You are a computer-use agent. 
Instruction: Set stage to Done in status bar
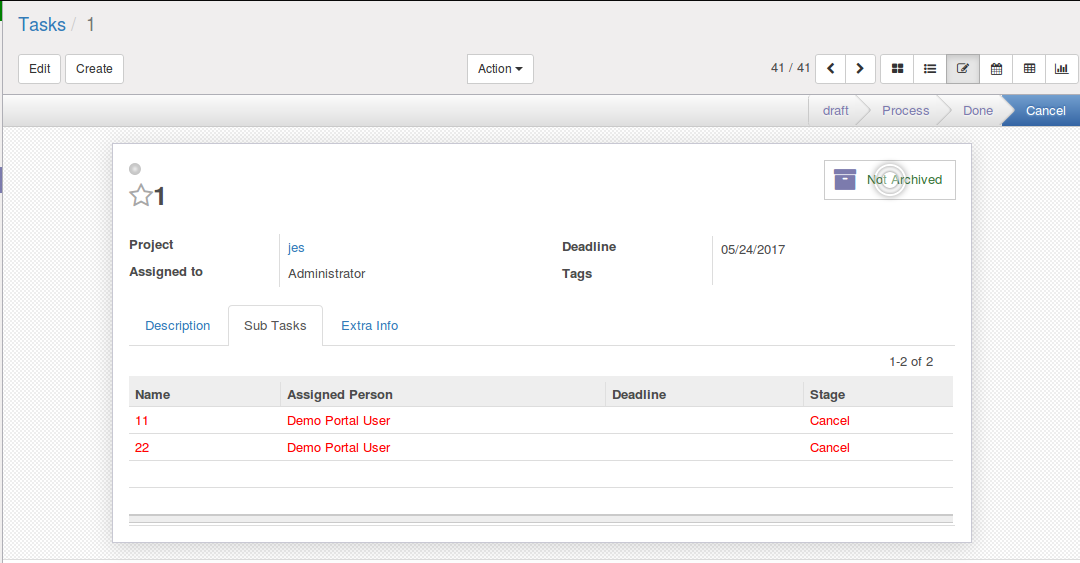click(977, 111)
